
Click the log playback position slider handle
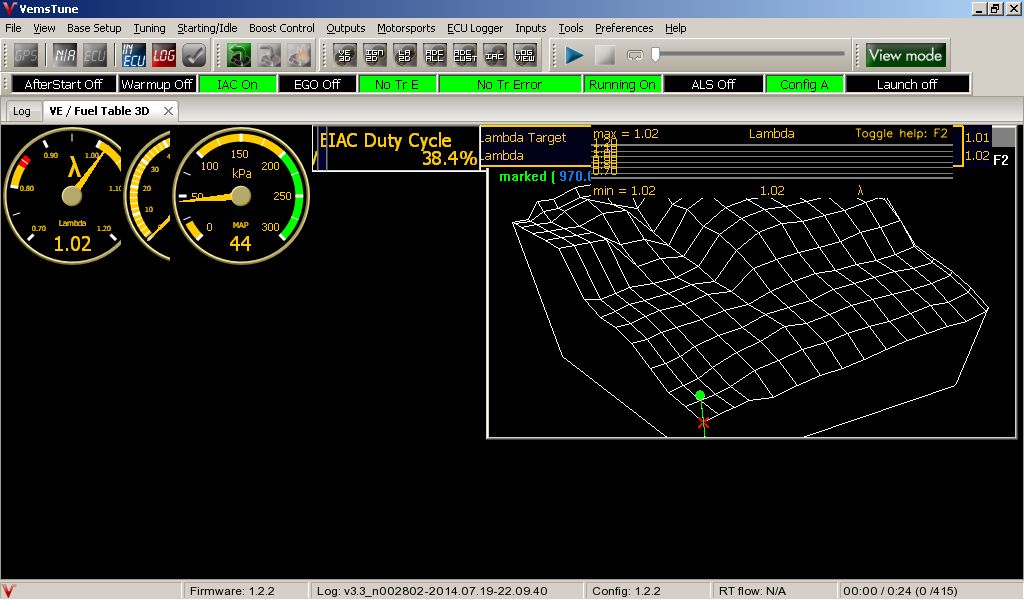click(655, 55)
